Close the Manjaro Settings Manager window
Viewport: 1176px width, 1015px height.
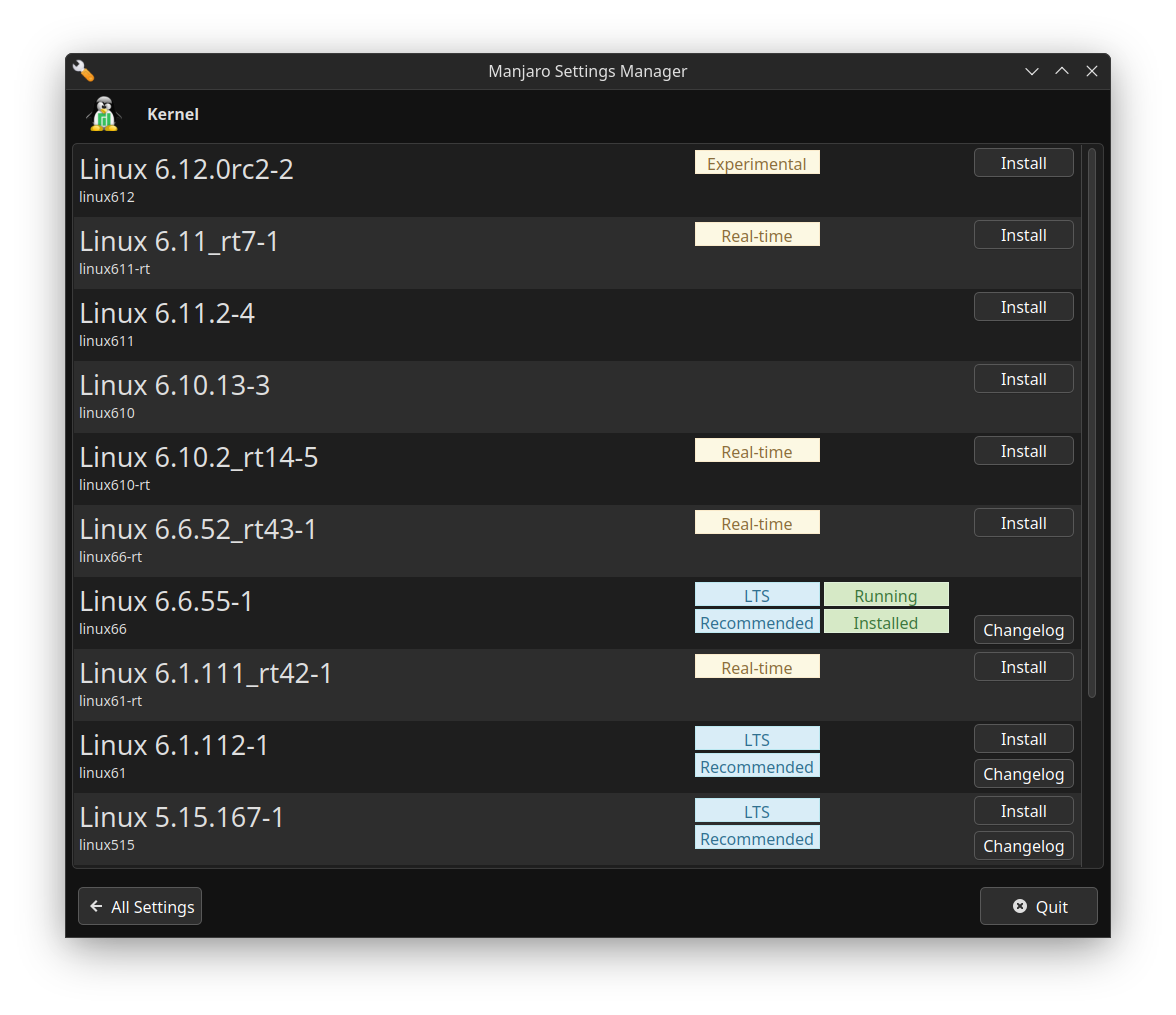[x=1092, y=71]
